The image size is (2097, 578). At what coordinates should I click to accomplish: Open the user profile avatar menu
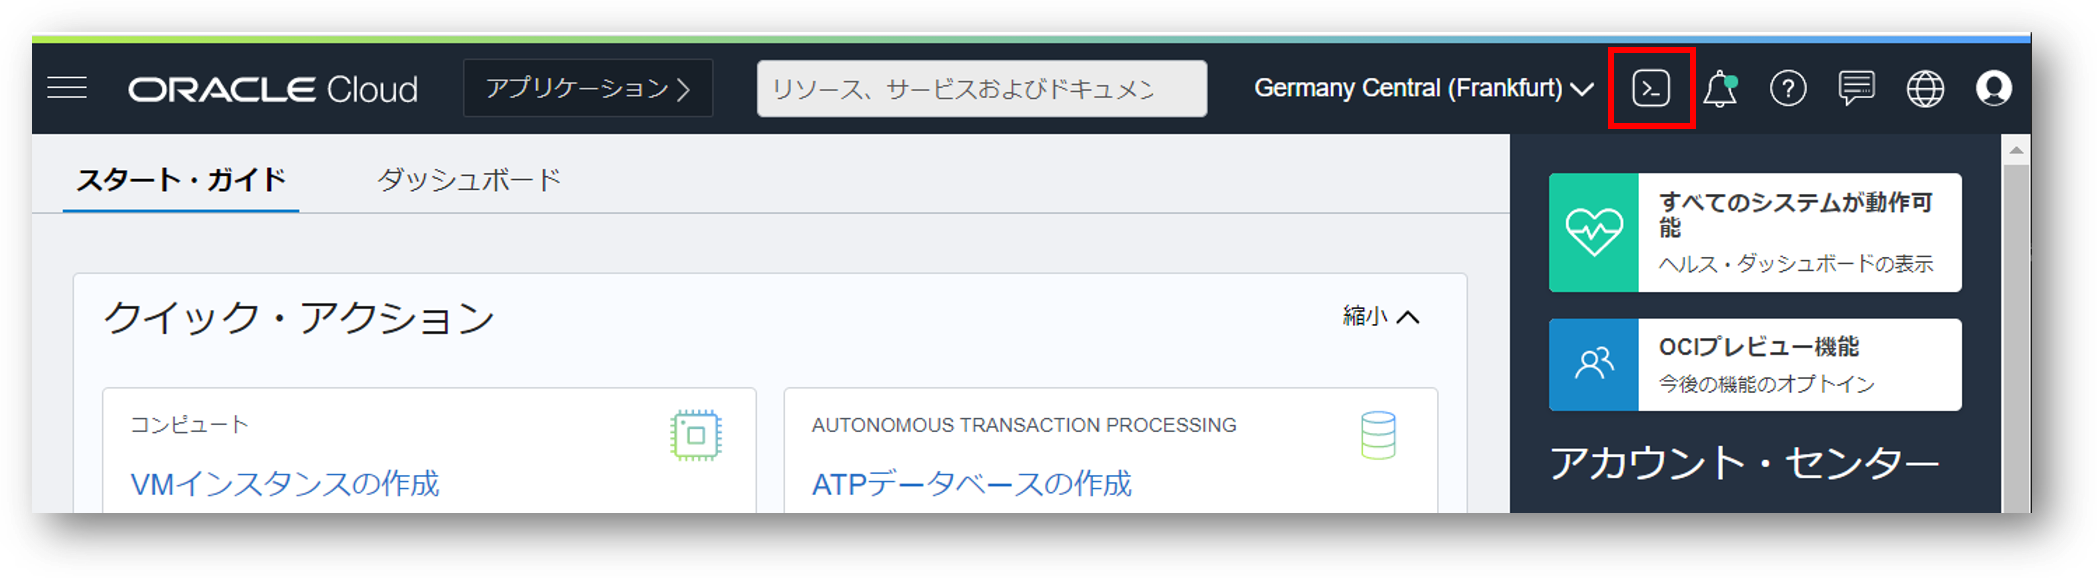(1993, 89)
